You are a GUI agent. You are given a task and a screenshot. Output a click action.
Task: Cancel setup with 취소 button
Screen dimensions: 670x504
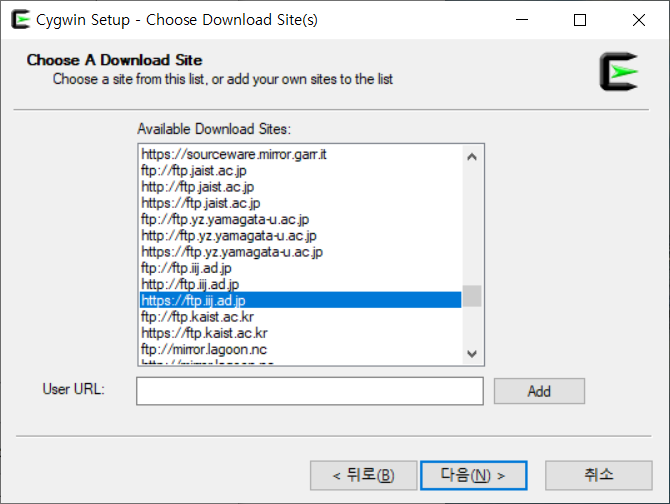[x=599, y=475]
